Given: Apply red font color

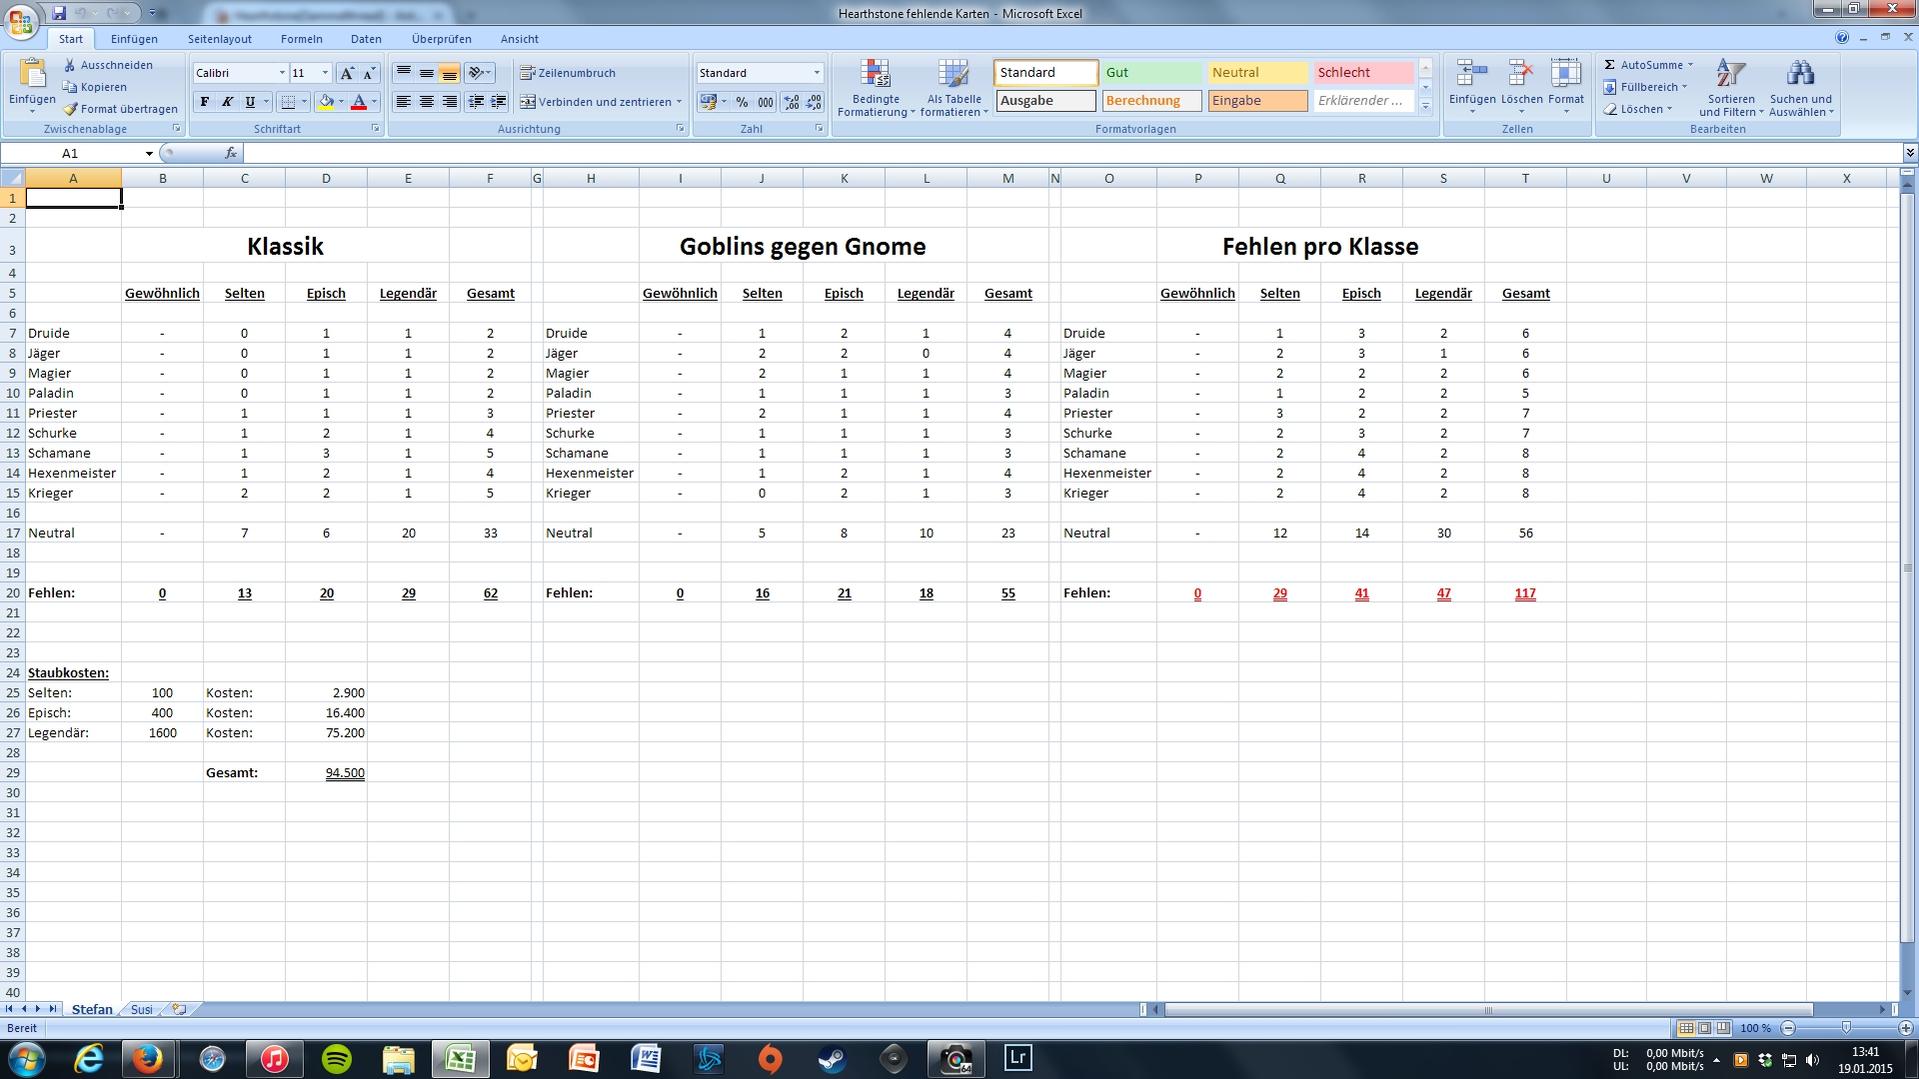Looking at the screenshot, I should pyautogui.click(x=358, y=102).
